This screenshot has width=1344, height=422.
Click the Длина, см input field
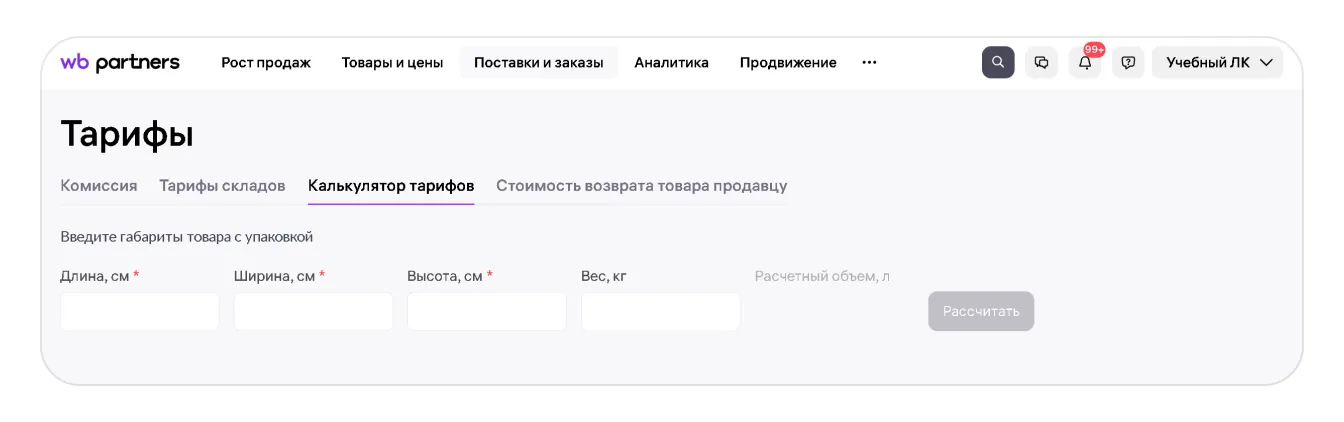140,311
